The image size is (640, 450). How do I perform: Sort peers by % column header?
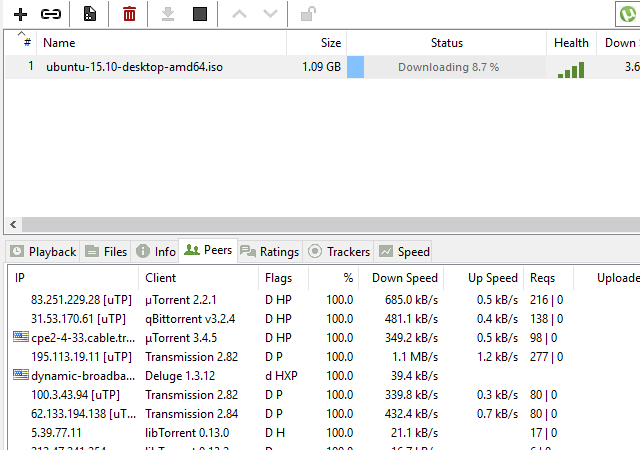coord(334,278)
